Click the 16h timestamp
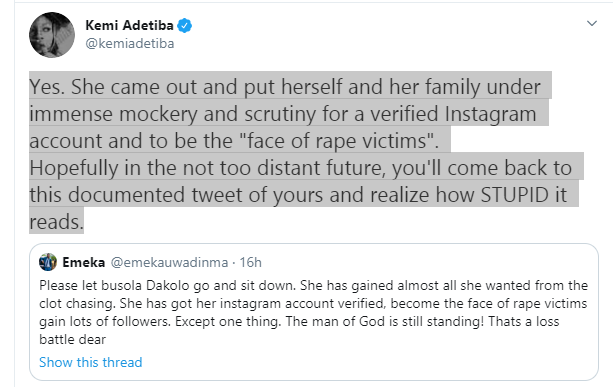This screenshot has height=387, width=613. click(x=250, y=262)
